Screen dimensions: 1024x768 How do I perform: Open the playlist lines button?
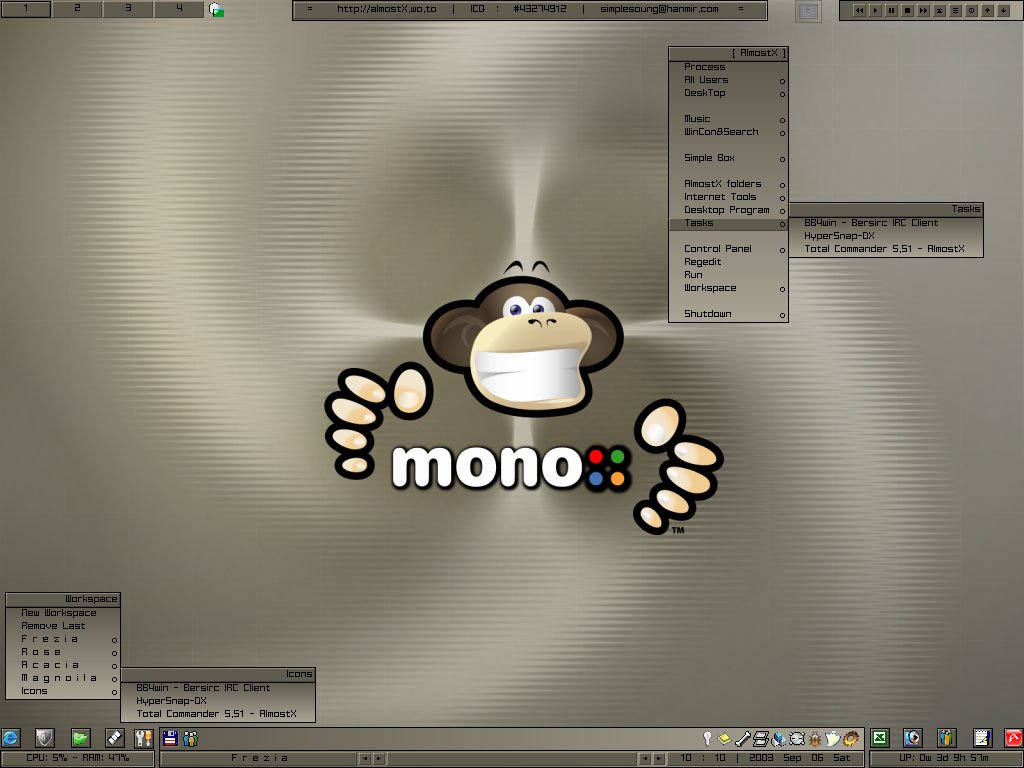coord(955,10)
